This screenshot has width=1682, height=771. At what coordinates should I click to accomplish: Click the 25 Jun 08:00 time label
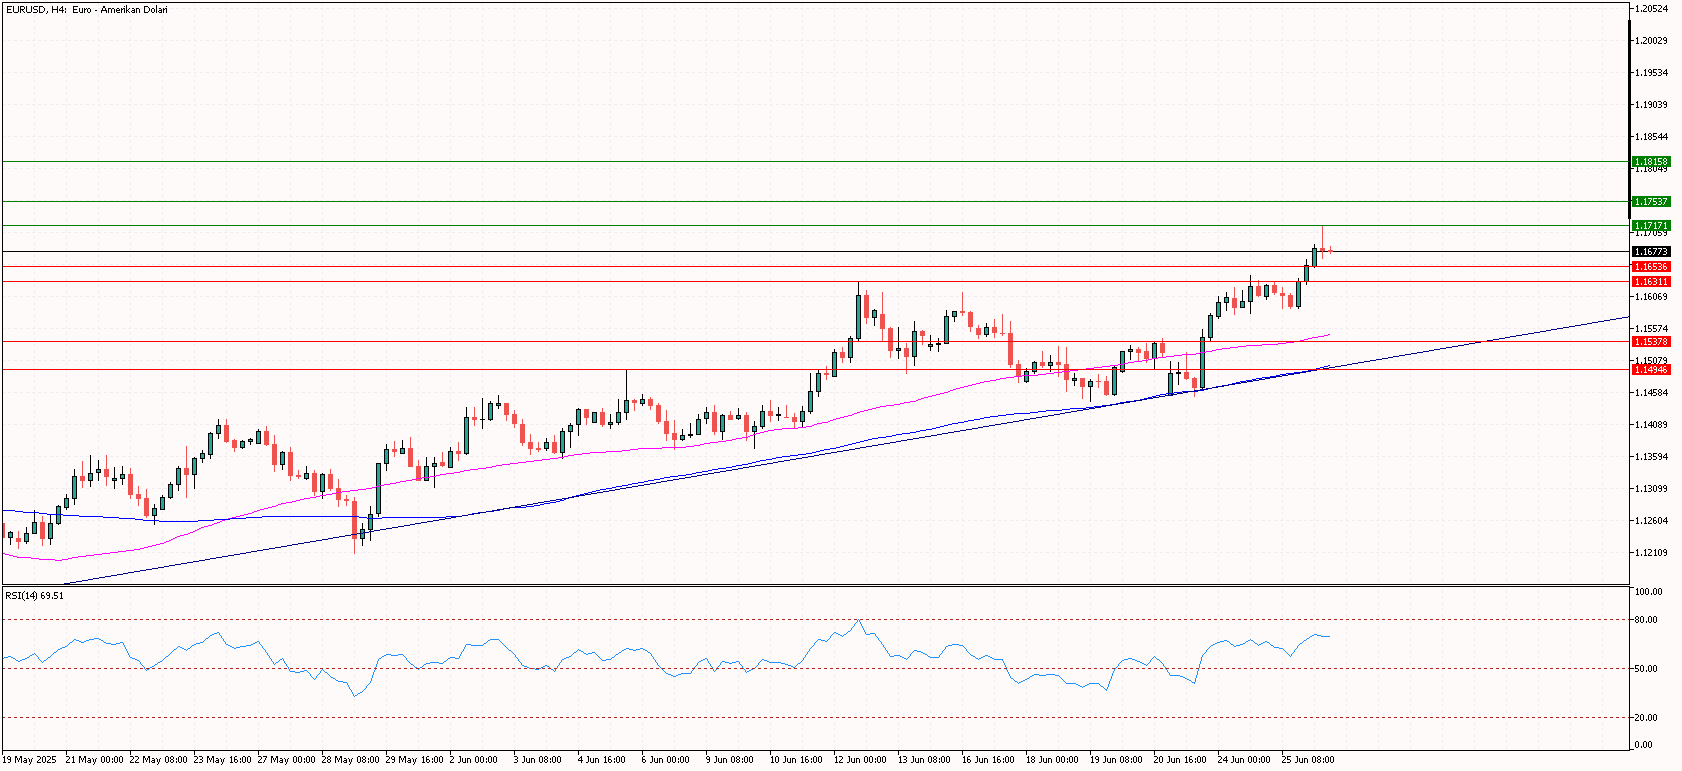tap(1308, 760)
